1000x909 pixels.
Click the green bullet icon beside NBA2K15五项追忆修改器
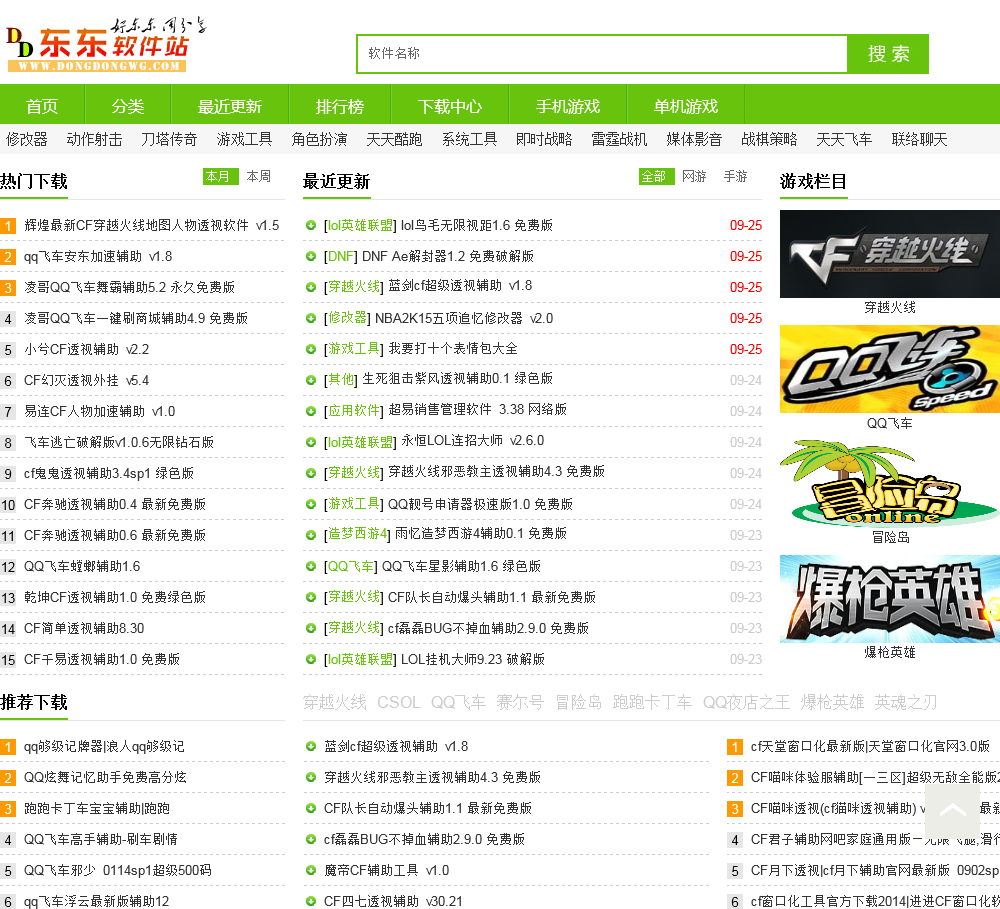click(311, 318)
